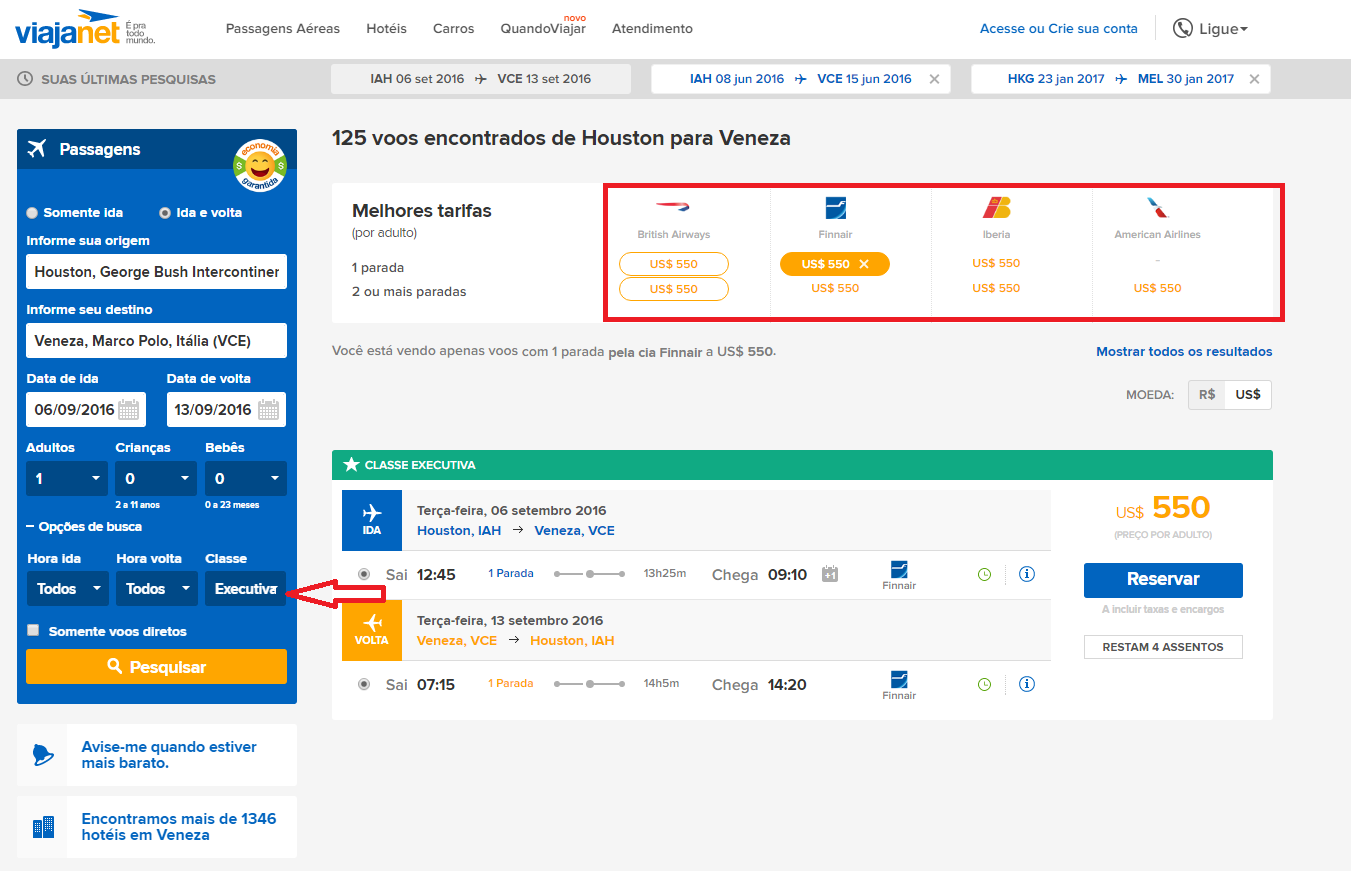Click Iberia 1 parada US$ 550 fare
Image resolution: width=1351 pixels, height=871 pixels.
pyautogui.click(x=996, y=264)
